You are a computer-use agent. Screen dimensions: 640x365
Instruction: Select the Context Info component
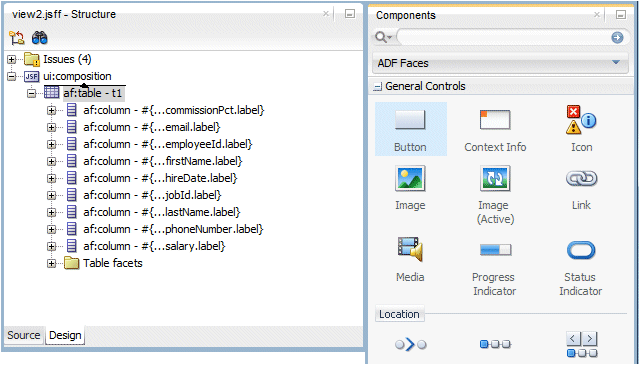click(495, 129)
